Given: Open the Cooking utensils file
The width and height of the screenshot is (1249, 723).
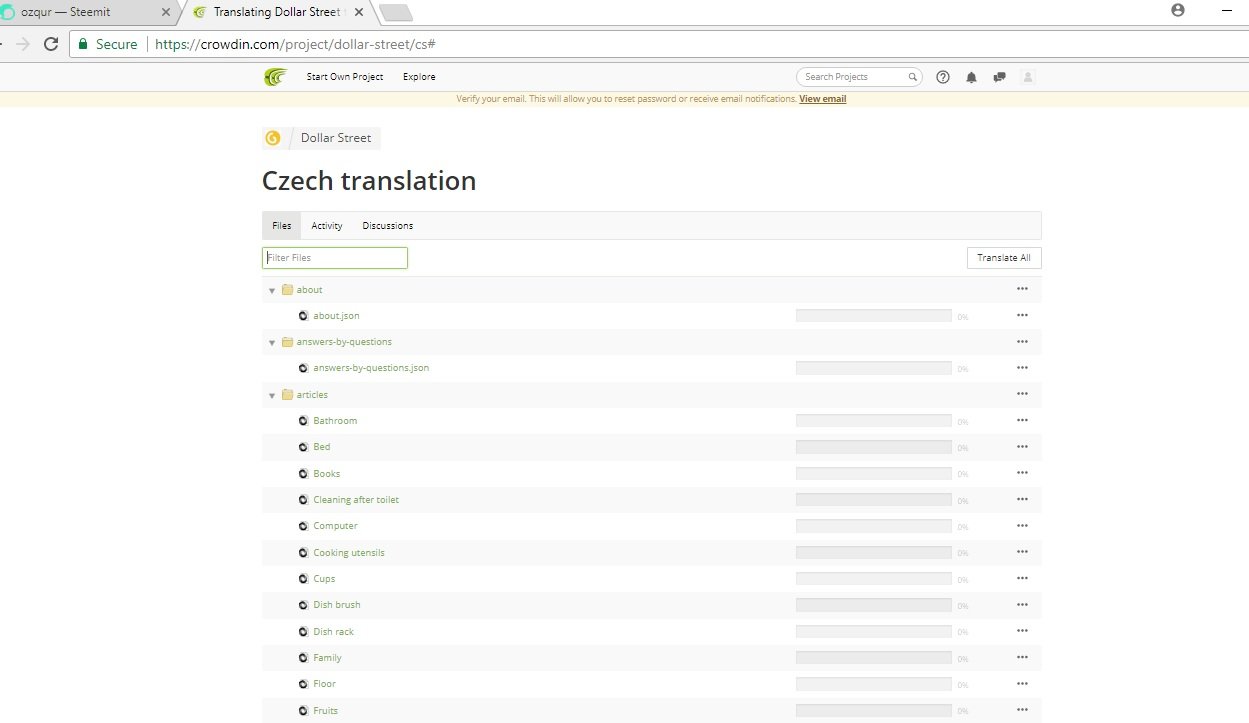Looking at the screenshot, I should pos(349,553).
